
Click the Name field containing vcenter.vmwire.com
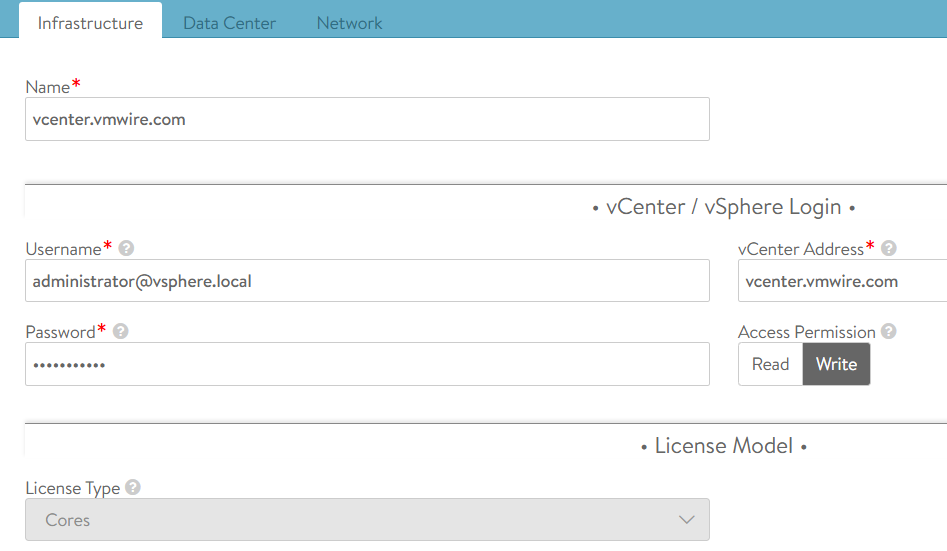click(367, 119)
